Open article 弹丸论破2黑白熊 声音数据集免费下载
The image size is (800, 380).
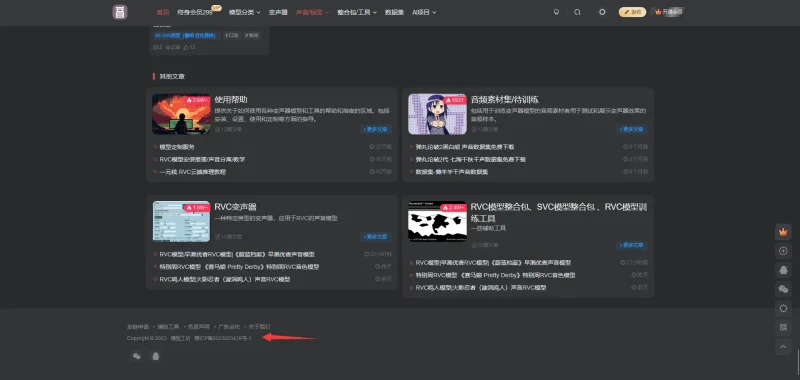(x=464, y=147)
